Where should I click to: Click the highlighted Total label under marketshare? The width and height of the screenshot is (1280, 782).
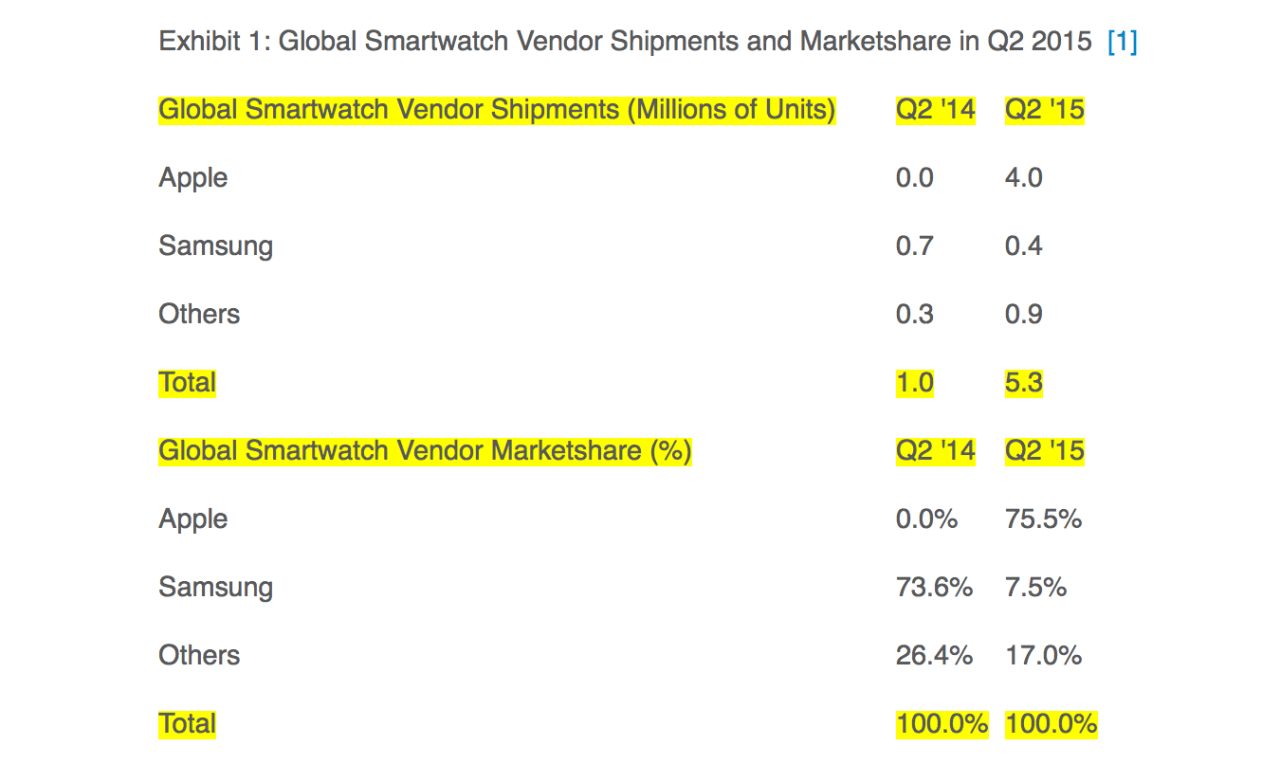[187, 723]
